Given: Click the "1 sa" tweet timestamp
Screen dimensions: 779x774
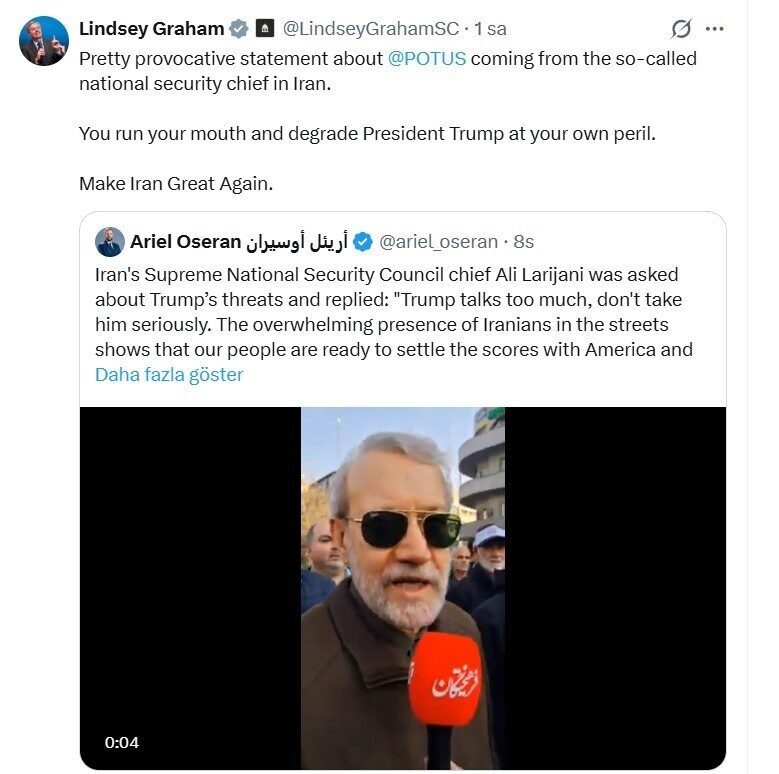Looking at the screenshot, I should [x=491, y=28].
